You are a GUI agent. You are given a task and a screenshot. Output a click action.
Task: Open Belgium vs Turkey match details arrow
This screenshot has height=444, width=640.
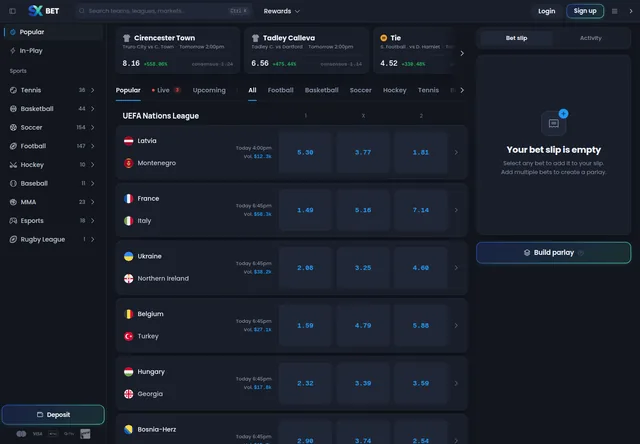(456, 326)
